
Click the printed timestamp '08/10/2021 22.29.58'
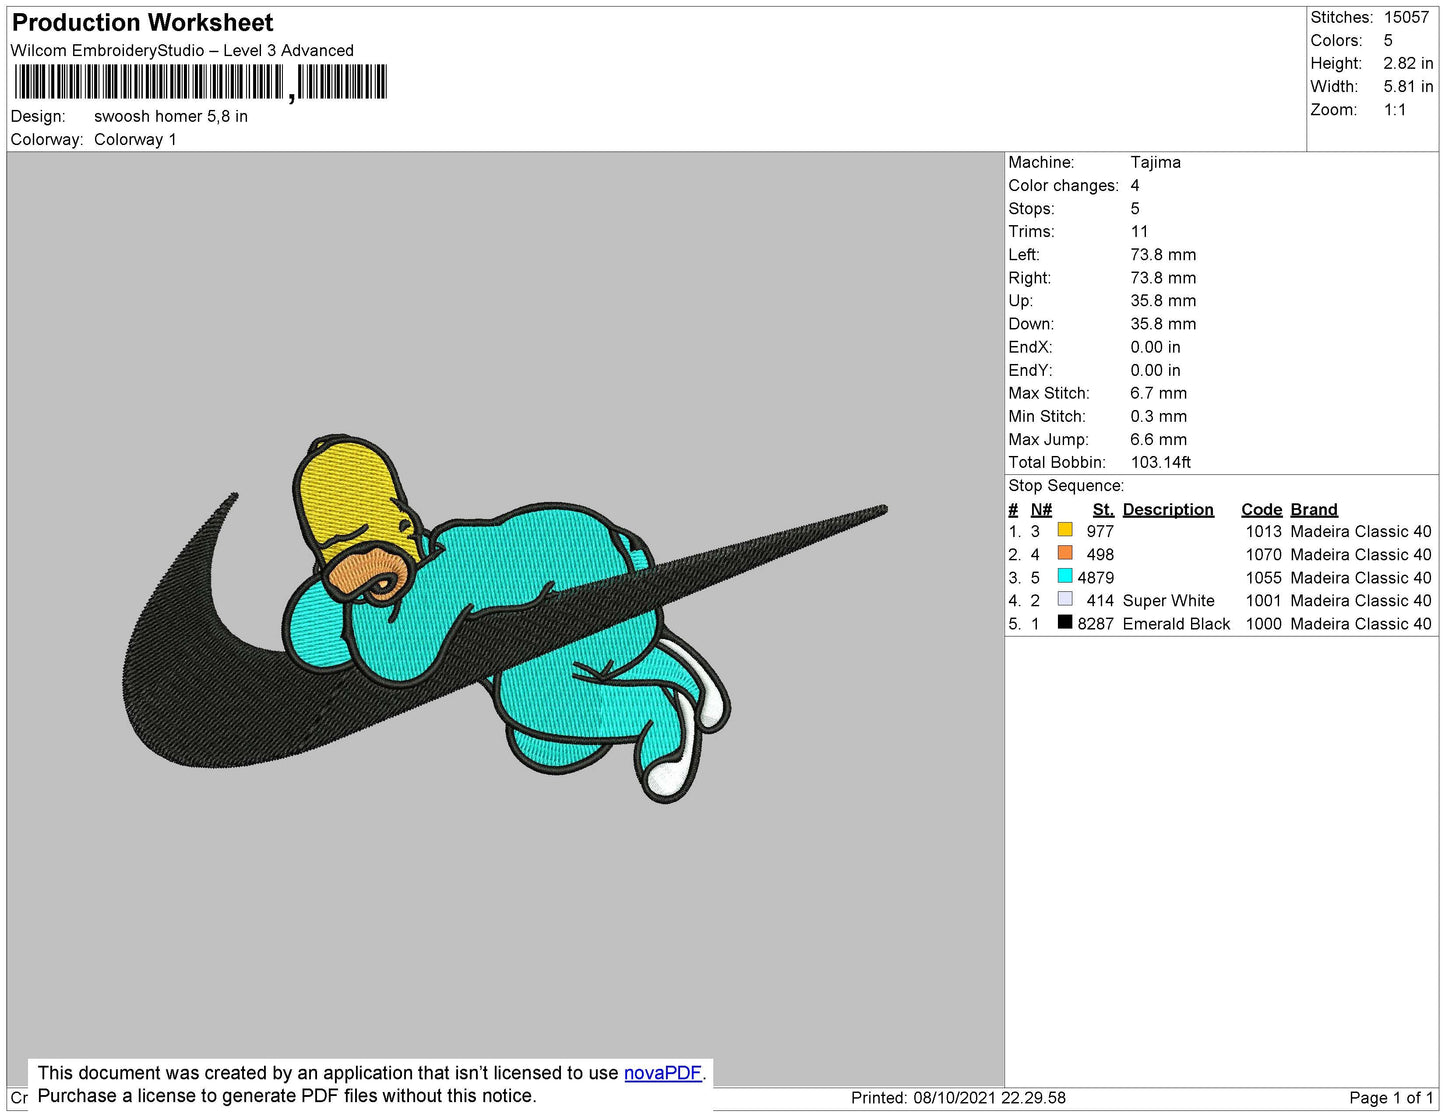[x=989, y=1098]
